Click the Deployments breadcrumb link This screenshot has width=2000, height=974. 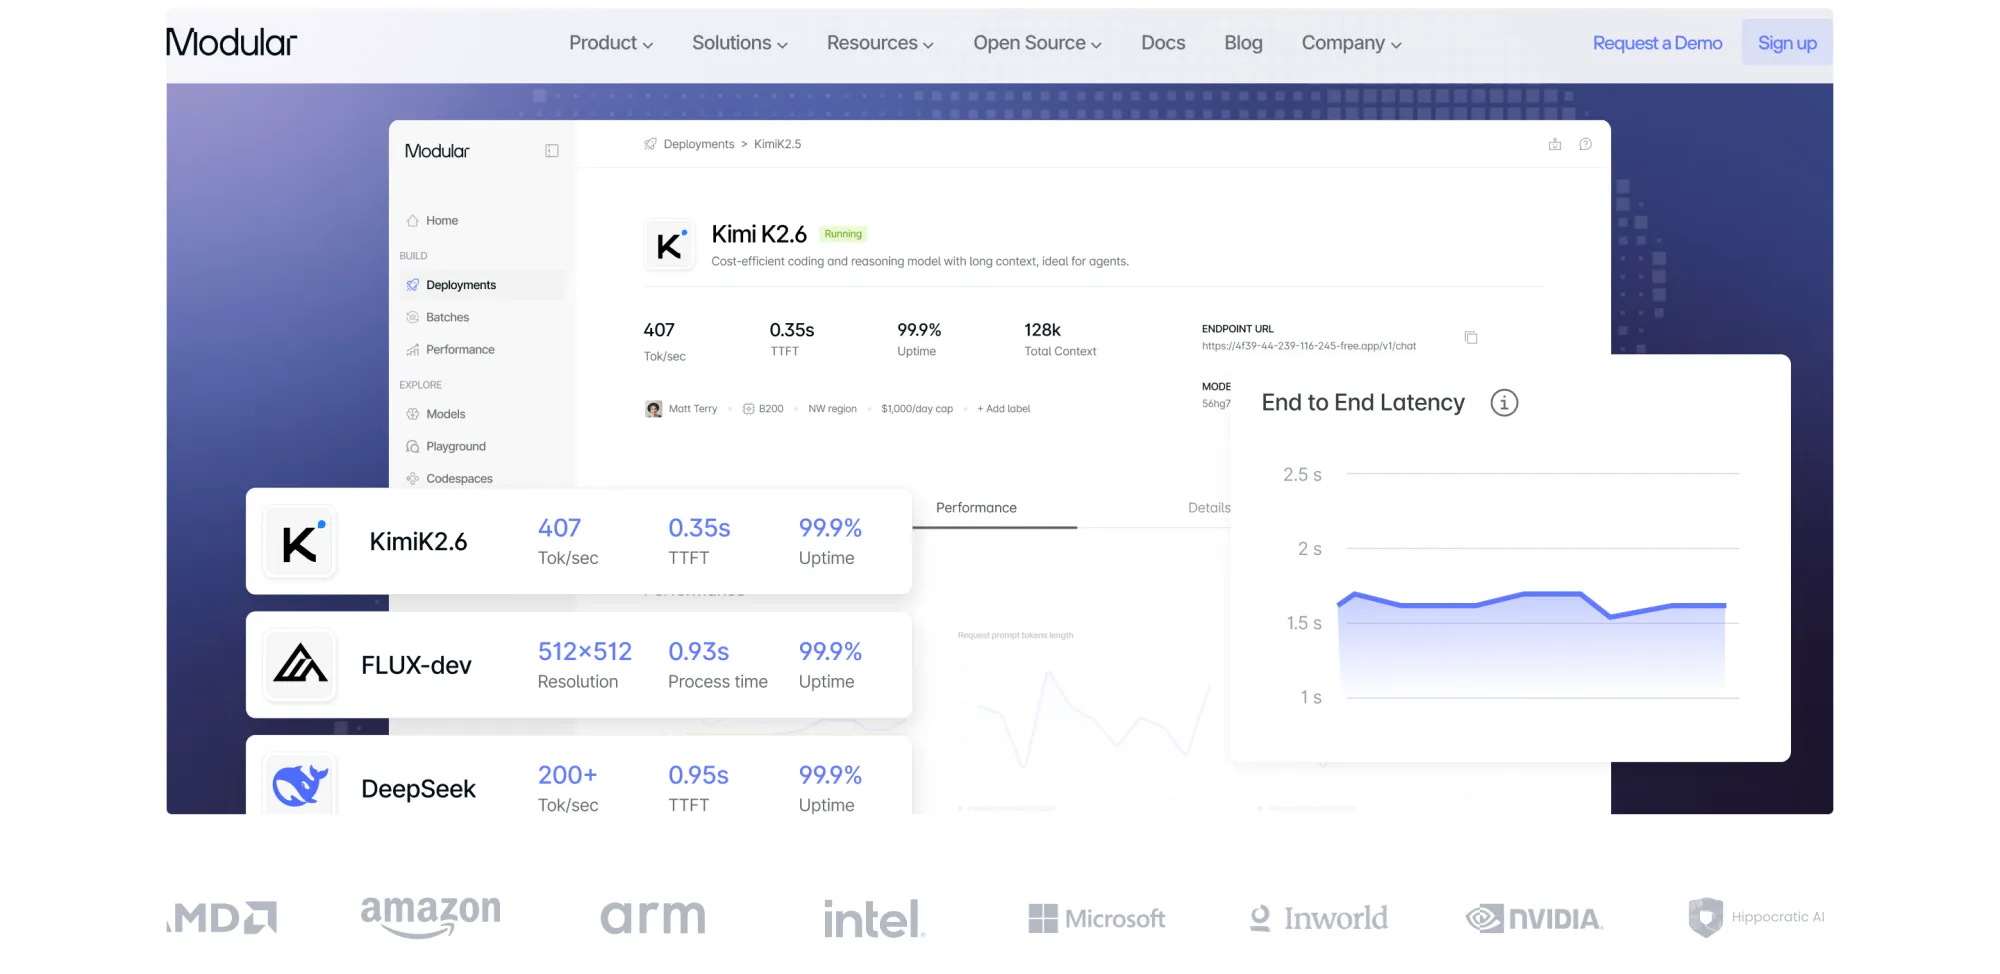(698, 144)
